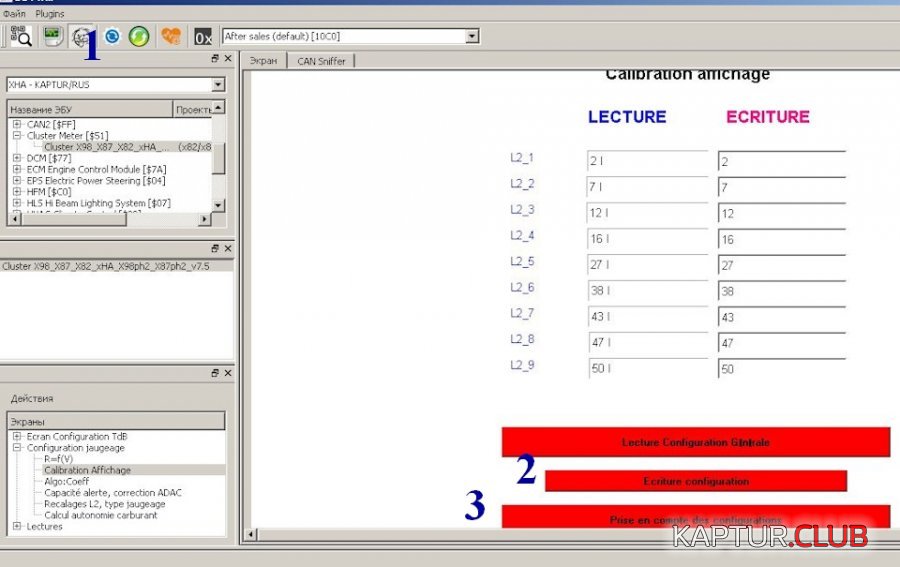The width and height of the screenshot is (900, 567).
Task: Expand the CAN2 [$FF] tree node
Action: coord(17,124)
